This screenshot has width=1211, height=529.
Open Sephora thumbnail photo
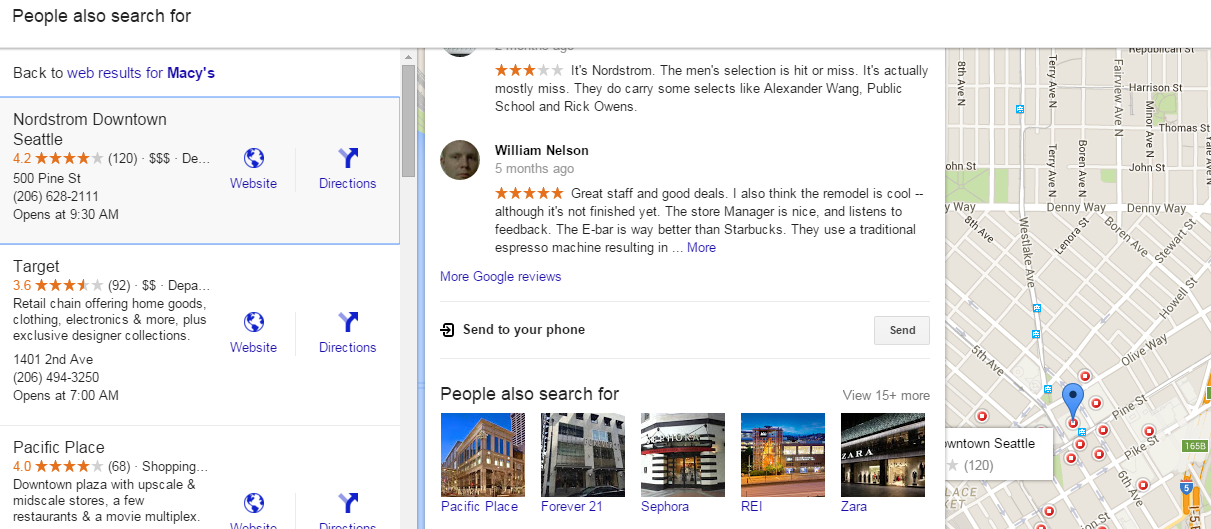point(682,455)
